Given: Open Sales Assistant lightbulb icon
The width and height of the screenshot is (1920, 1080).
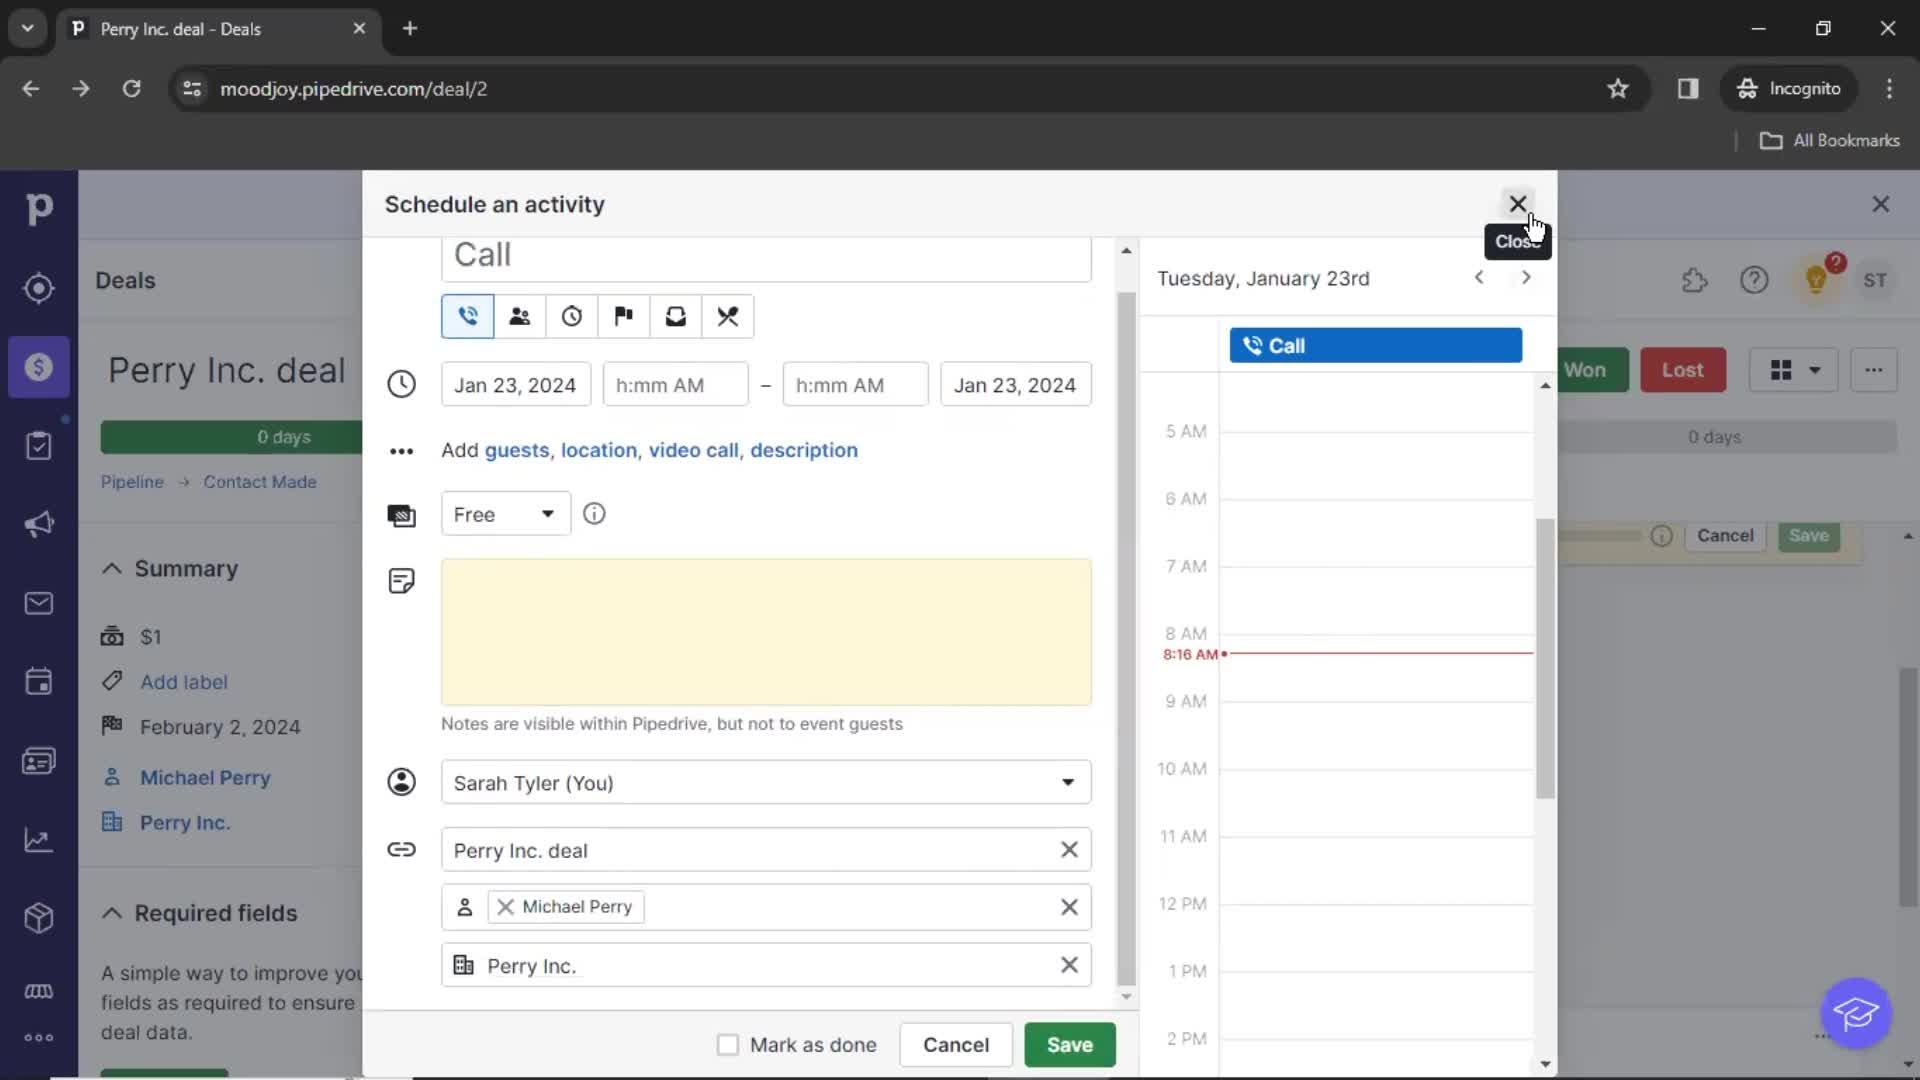Looking at the screenshot, I should tap(1817, 281).
